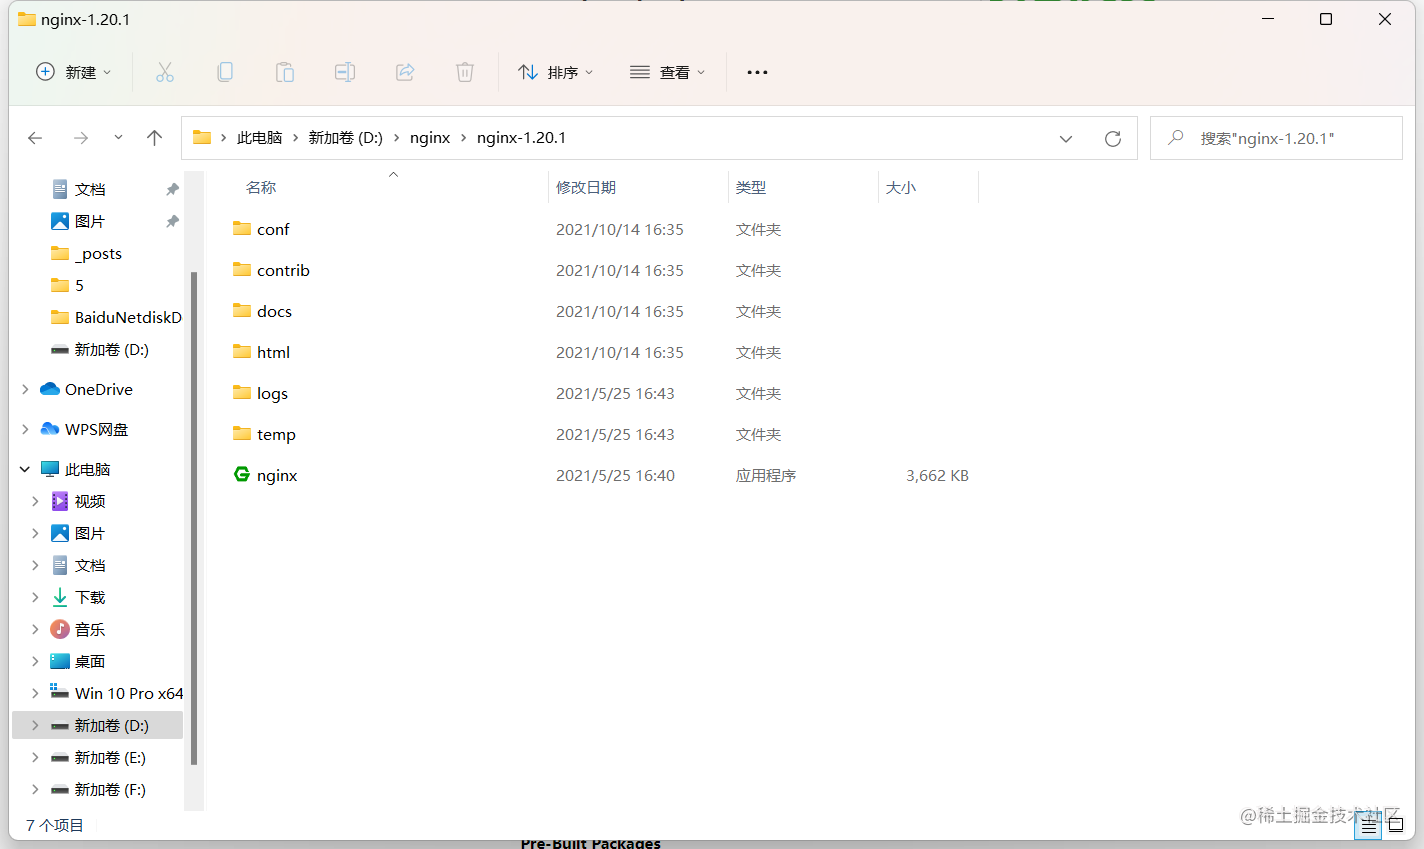Image resolution: width=1424 pixels, height=849 pixels.
Task: Click nginx size 3,662 KB cell
Action: tap(937, 475)
